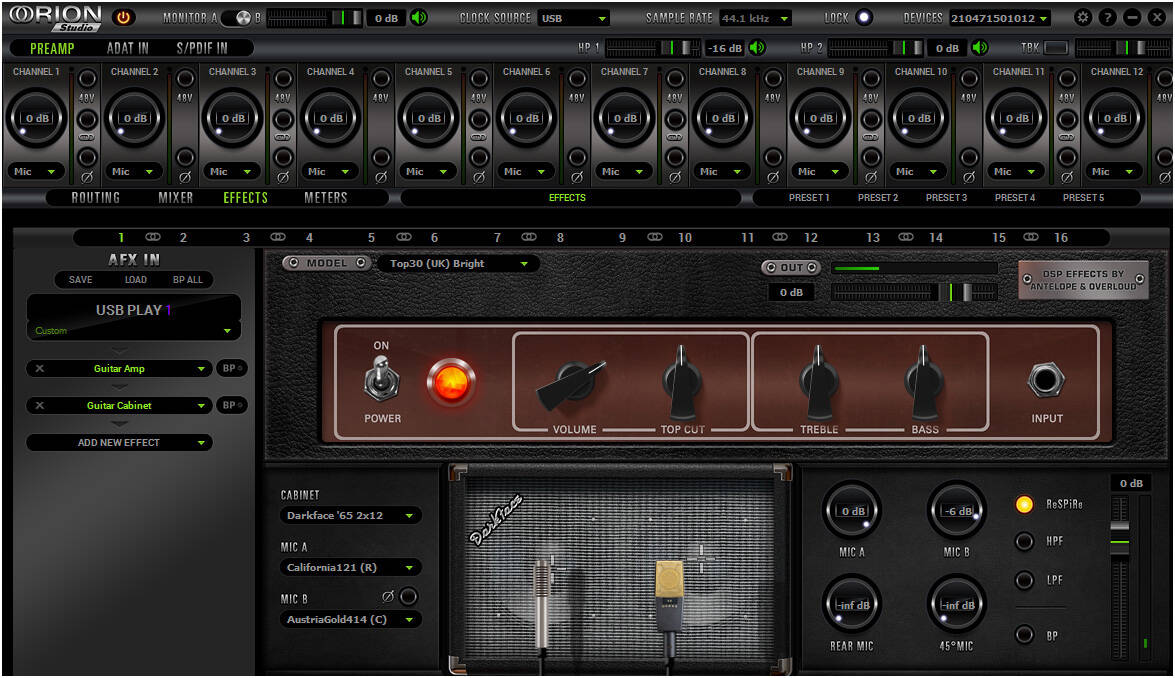Select the silver ribbon microphone in the cabinet

[544, 602]
